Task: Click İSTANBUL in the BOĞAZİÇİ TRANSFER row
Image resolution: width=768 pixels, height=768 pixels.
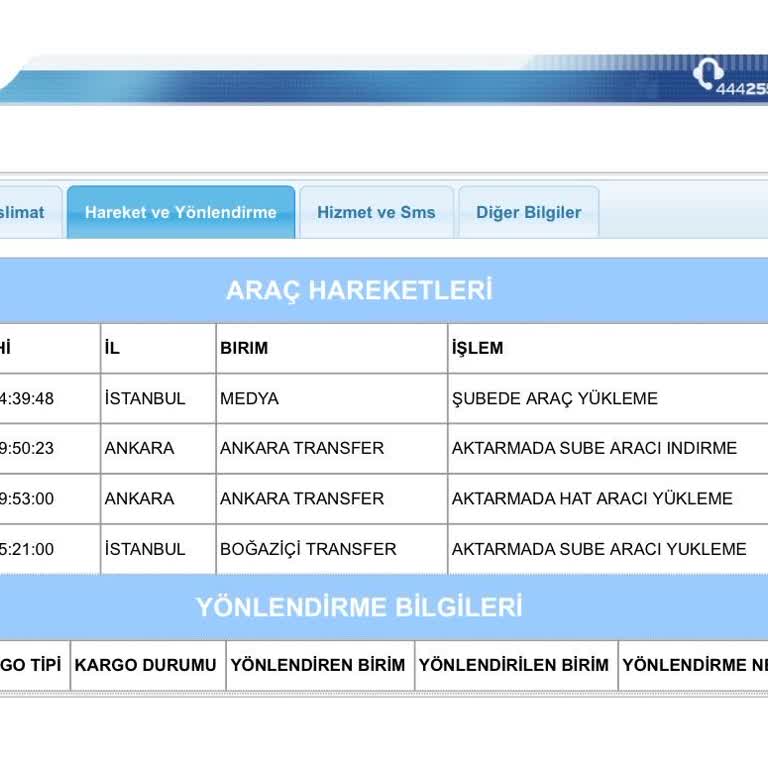Action: tap(145, 549)
